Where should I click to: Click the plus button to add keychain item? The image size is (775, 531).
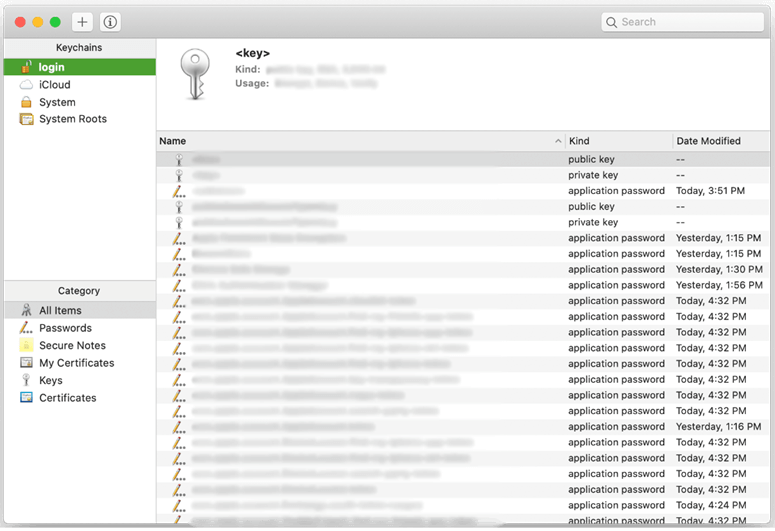pyautogui.click(x=82, y=22)
